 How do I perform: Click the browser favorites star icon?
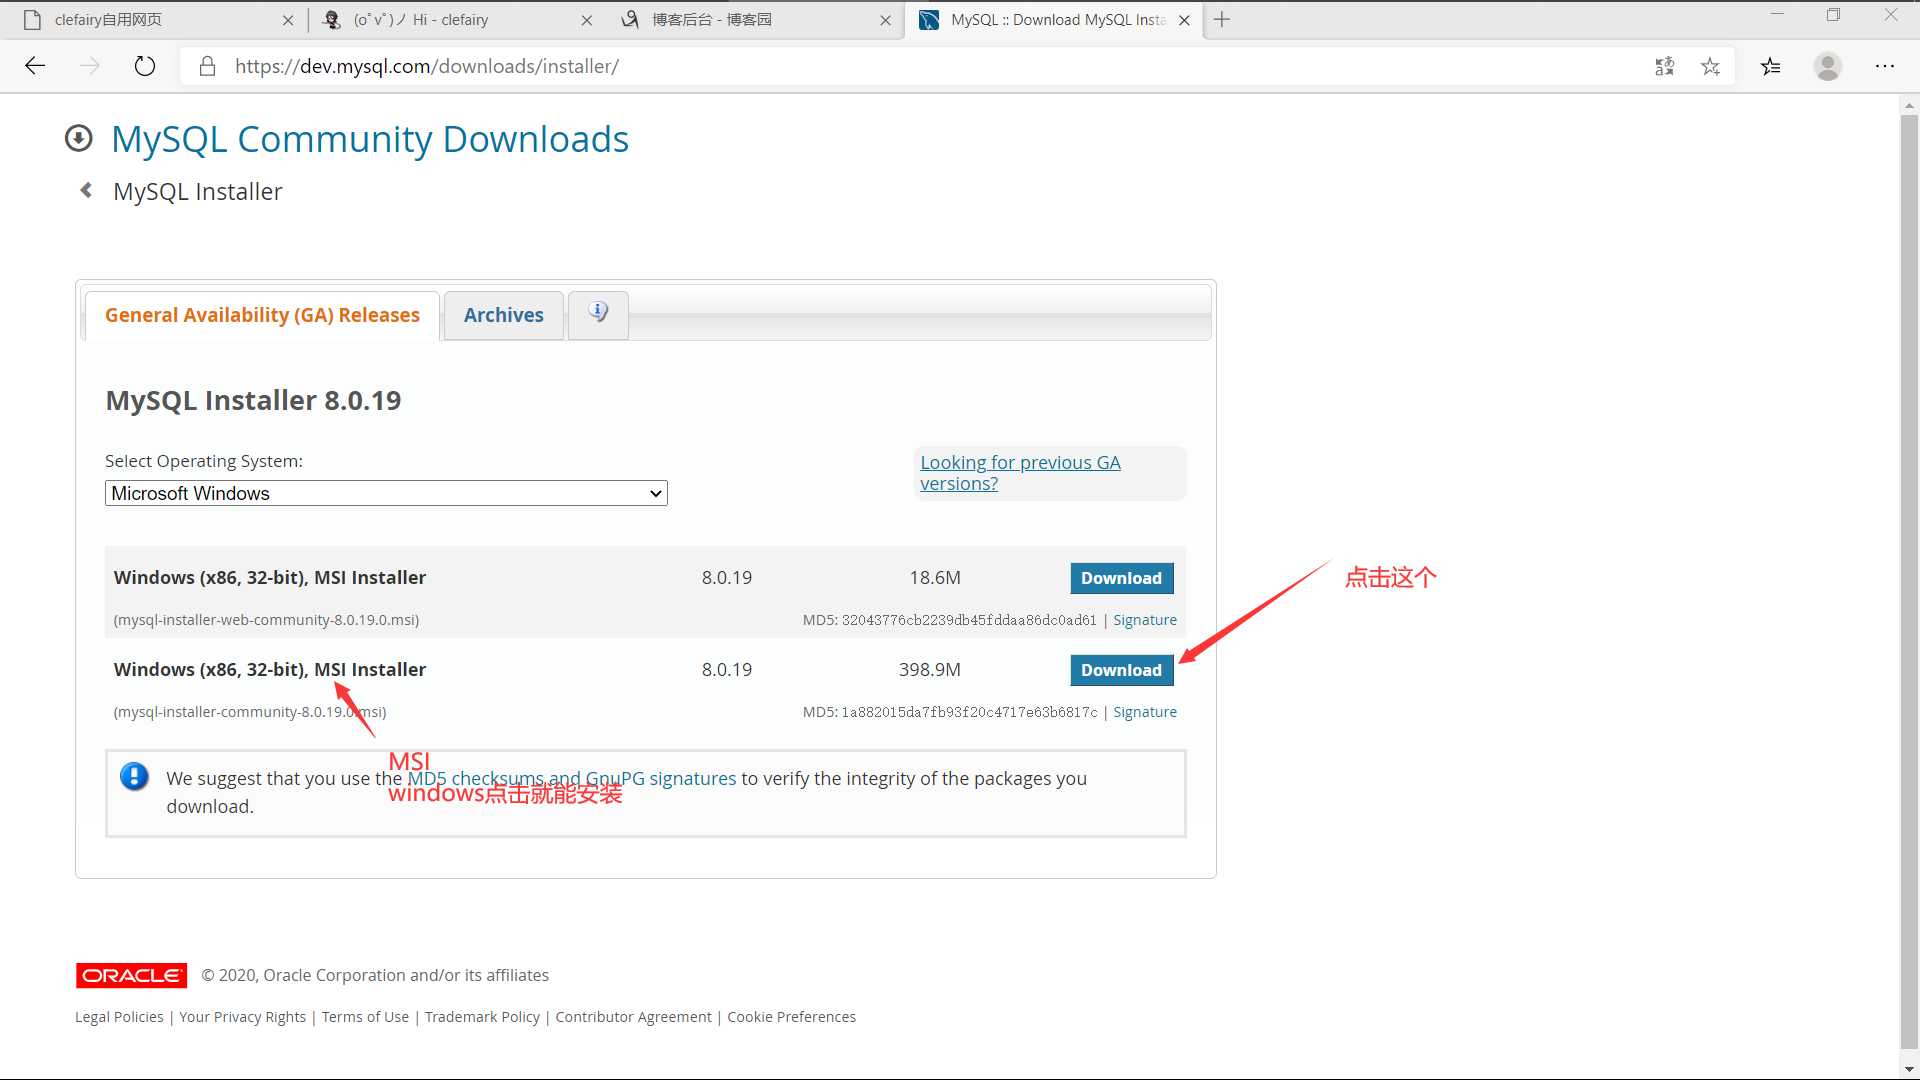point(1710,66)
